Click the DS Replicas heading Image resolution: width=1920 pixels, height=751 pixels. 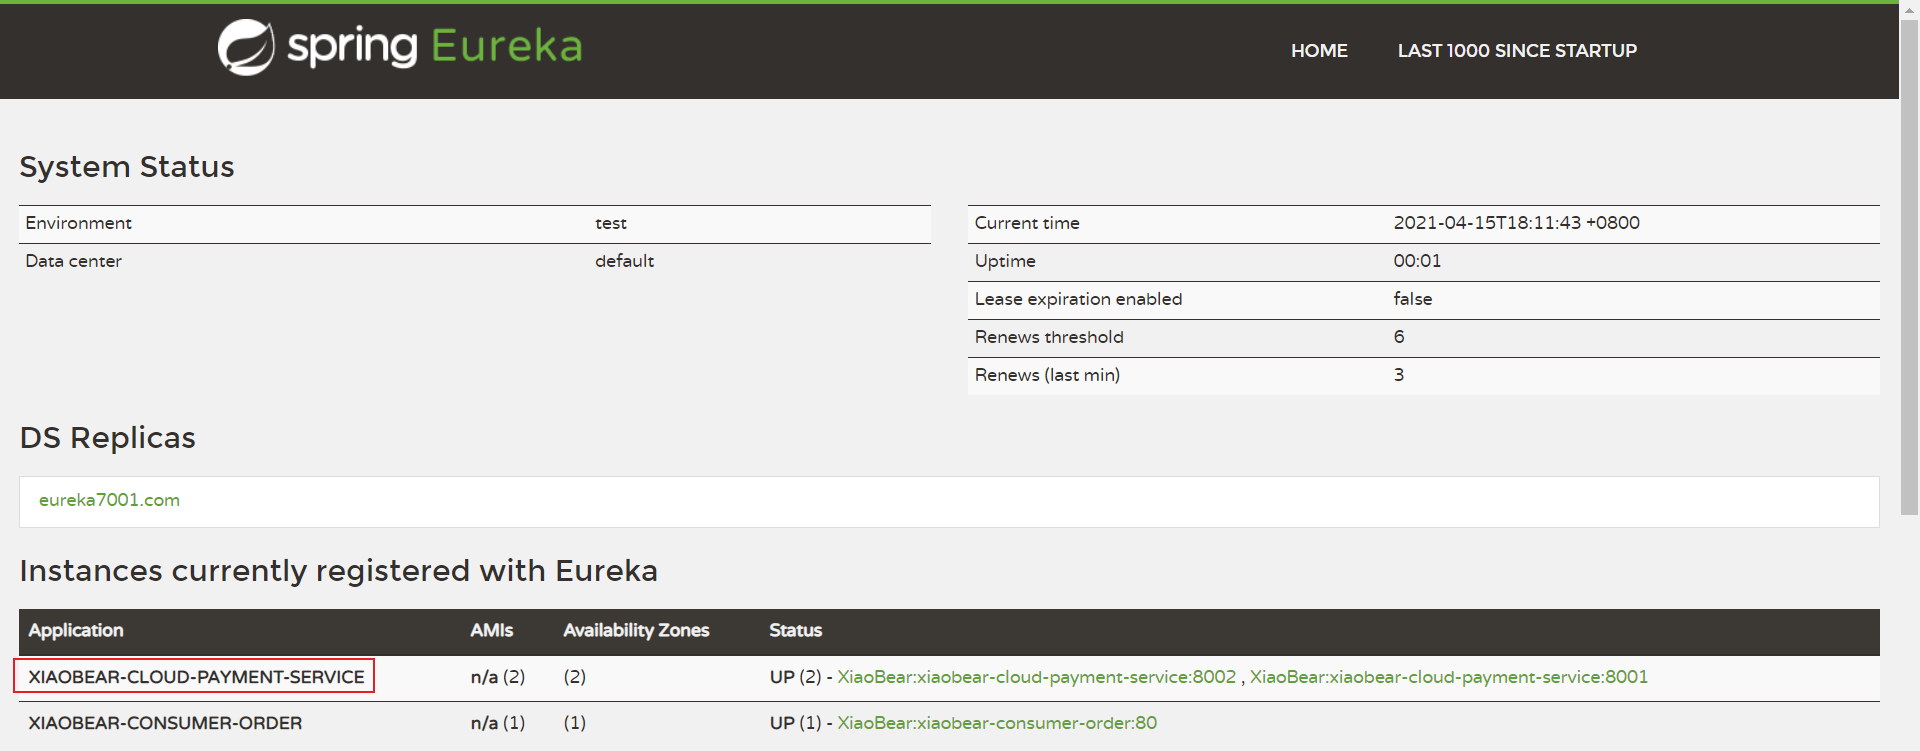tap(108, 438)
